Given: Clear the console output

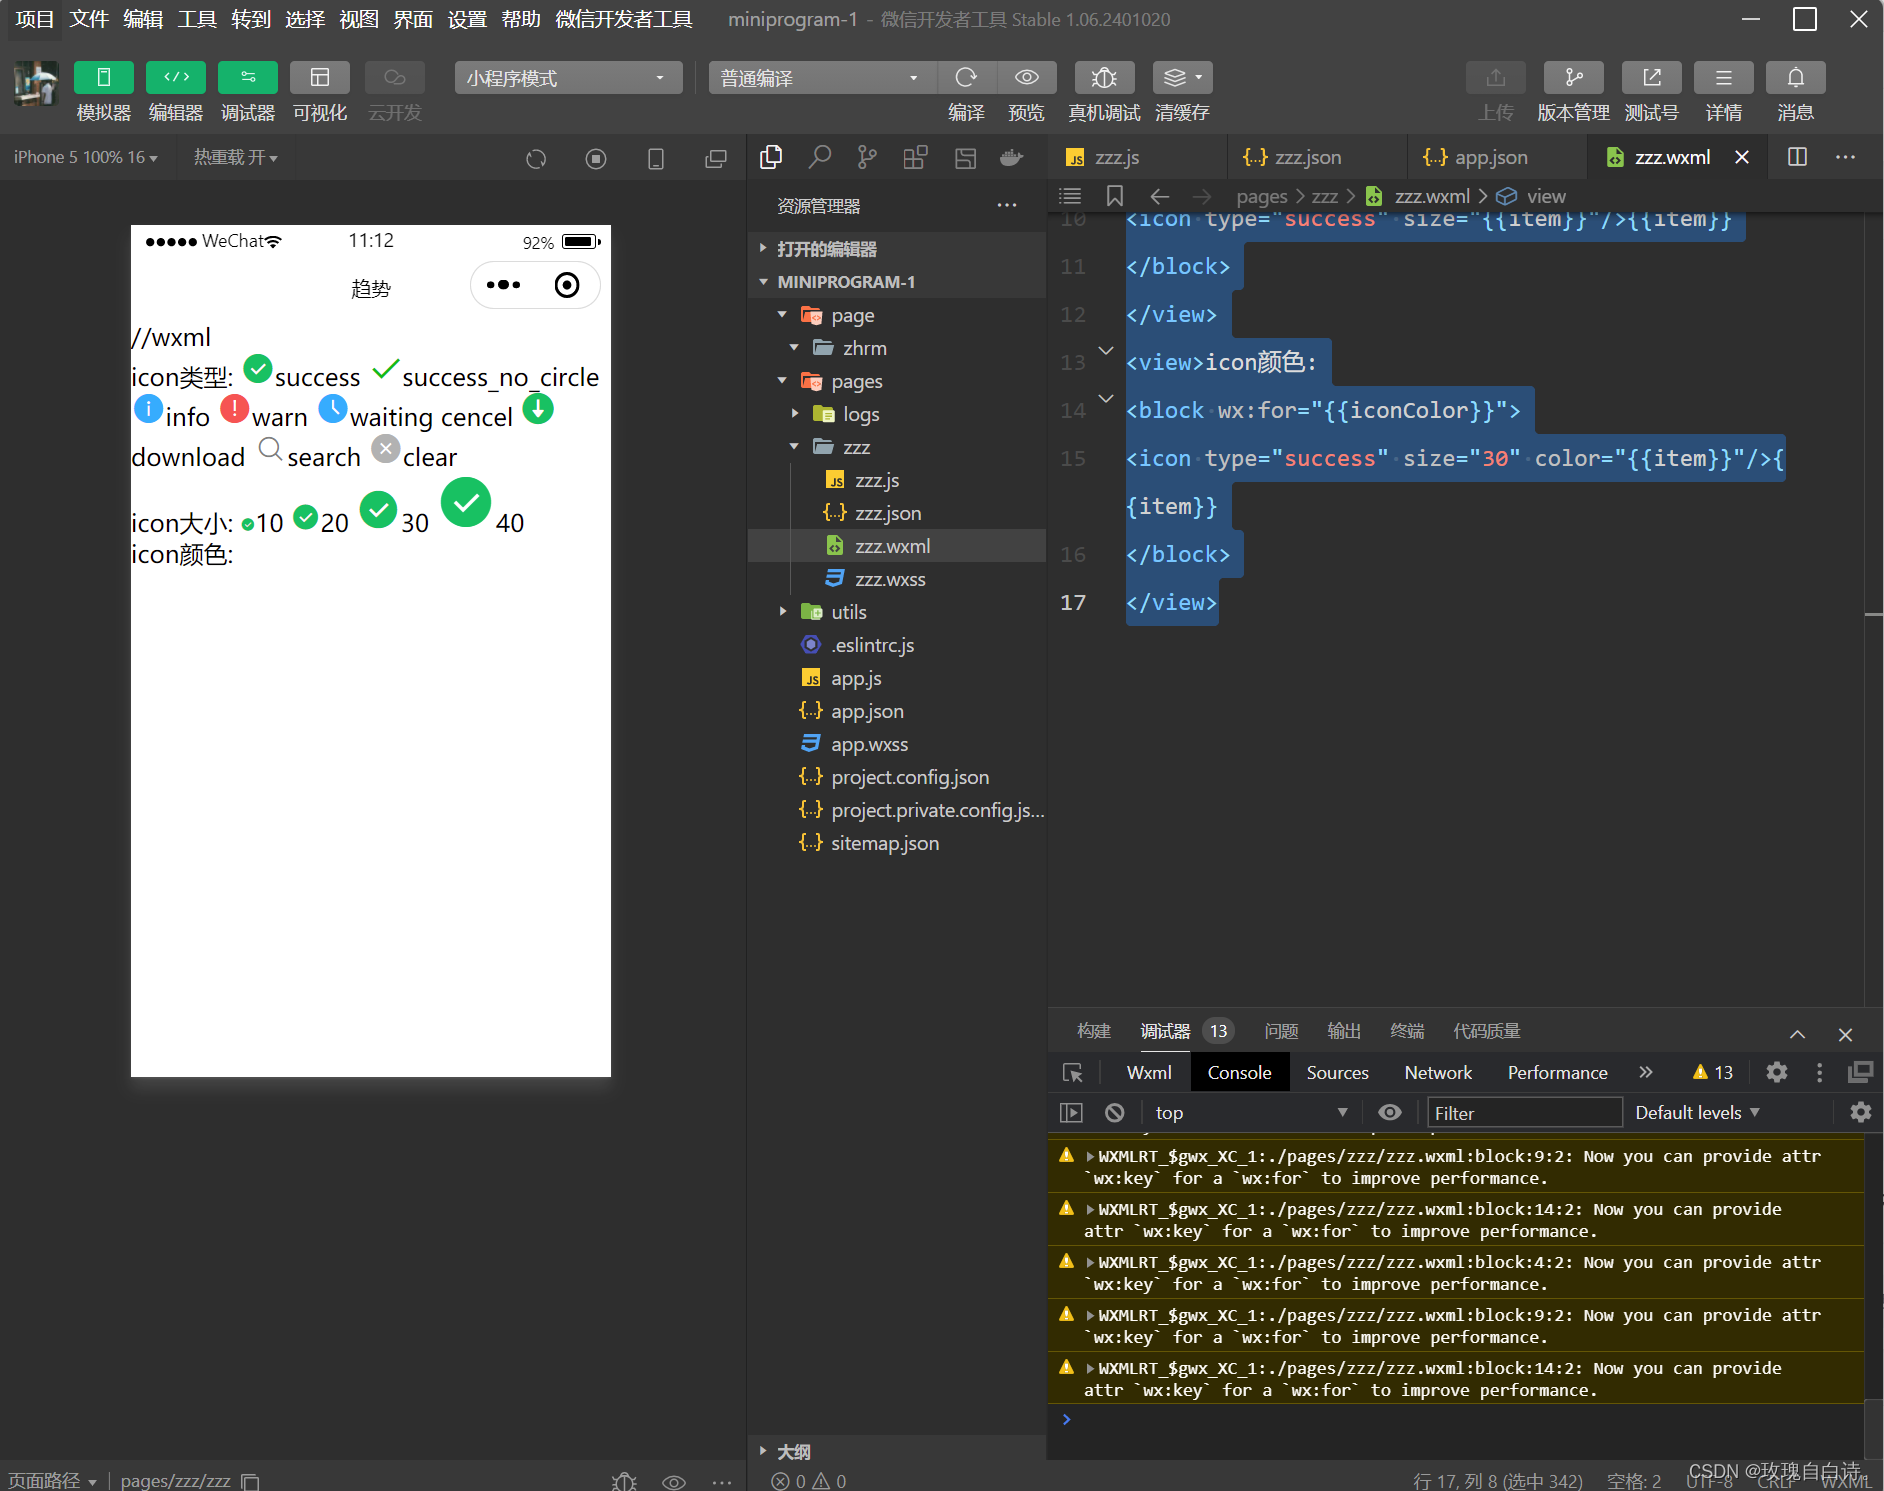Looking at the screenshot, I should point(1115,1113).
